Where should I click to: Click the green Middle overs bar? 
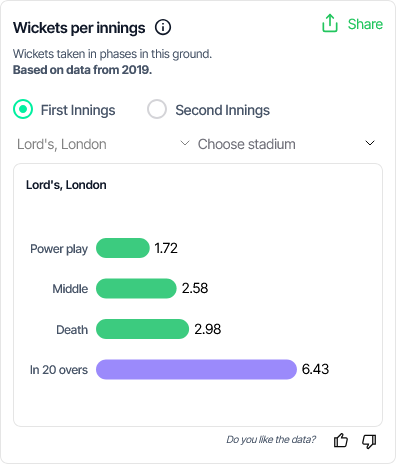point(136,288)
